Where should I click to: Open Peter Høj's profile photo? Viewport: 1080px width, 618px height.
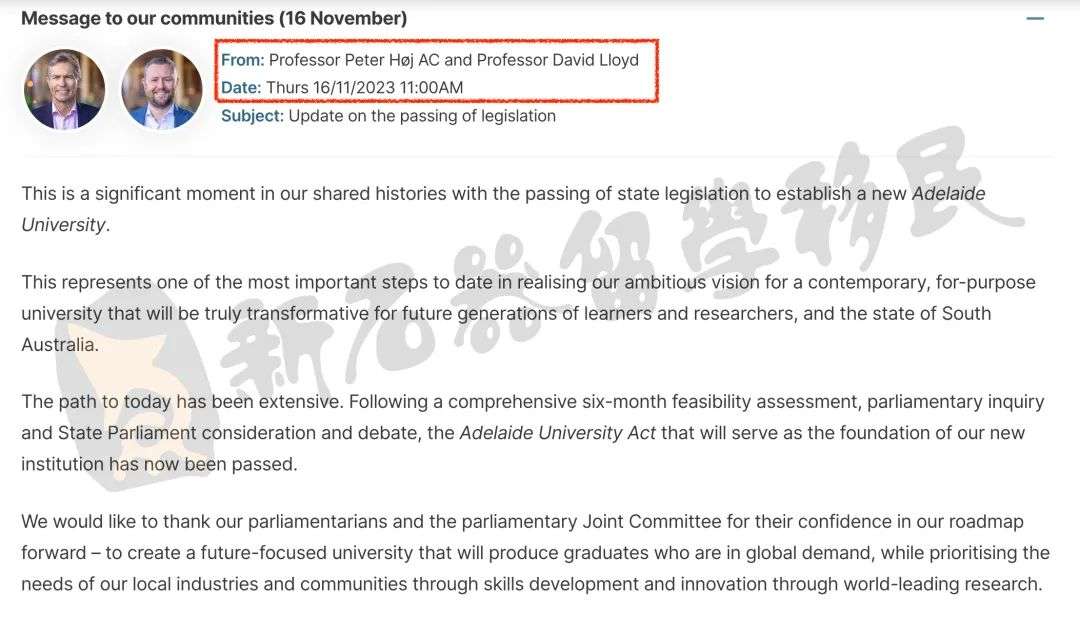pyautogui.click(x=65, y=89)
